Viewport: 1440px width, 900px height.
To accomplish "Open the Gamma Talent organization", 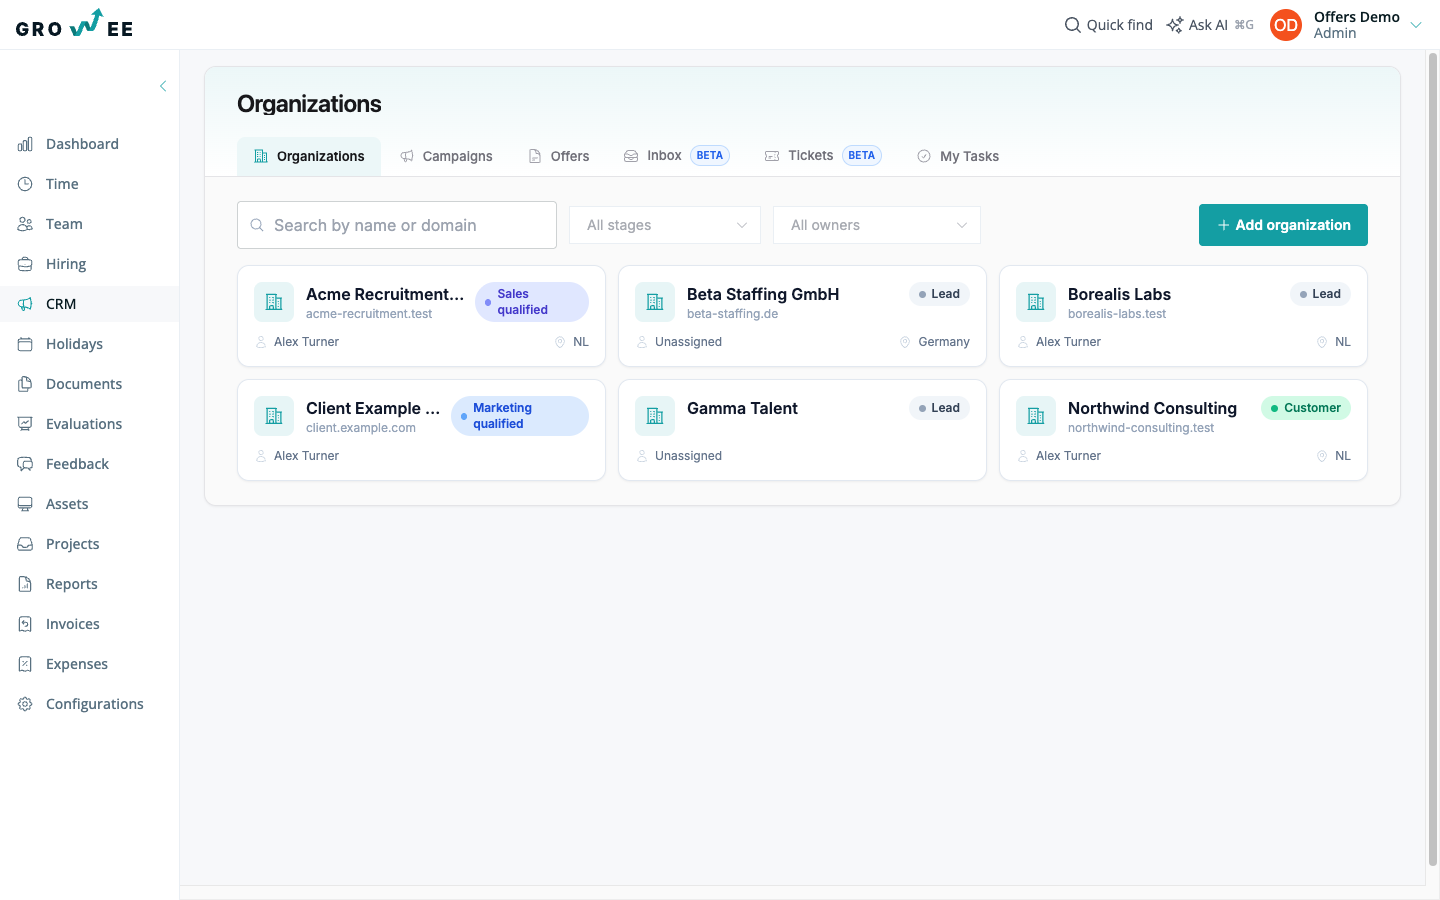I will click(x=742, y=408).
